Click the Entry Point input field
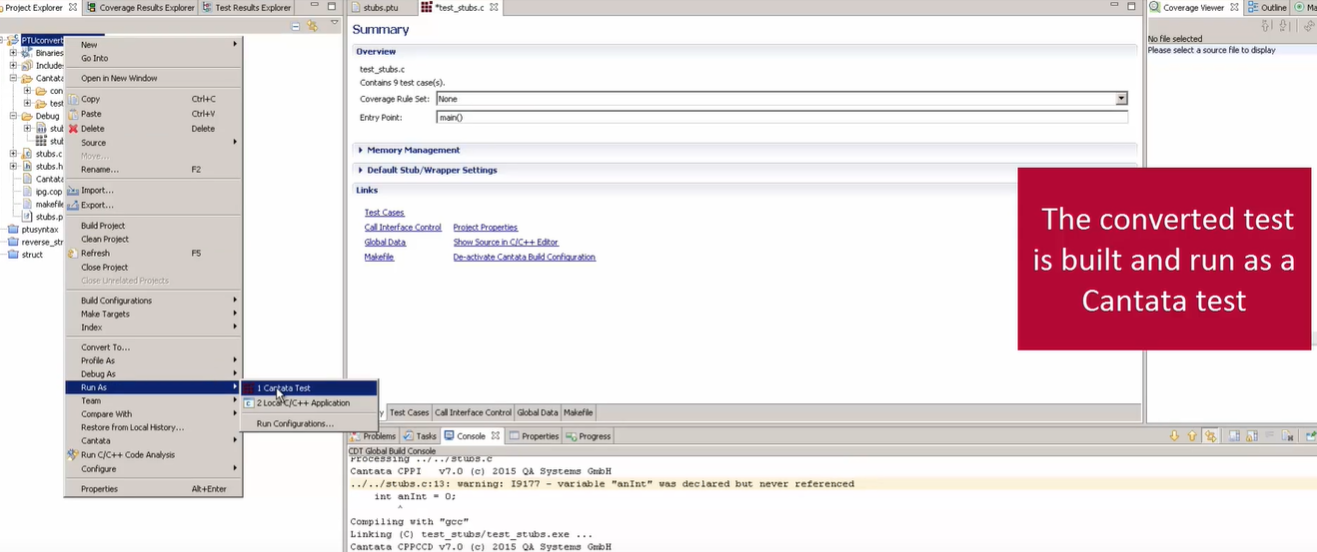 (782, 117)
